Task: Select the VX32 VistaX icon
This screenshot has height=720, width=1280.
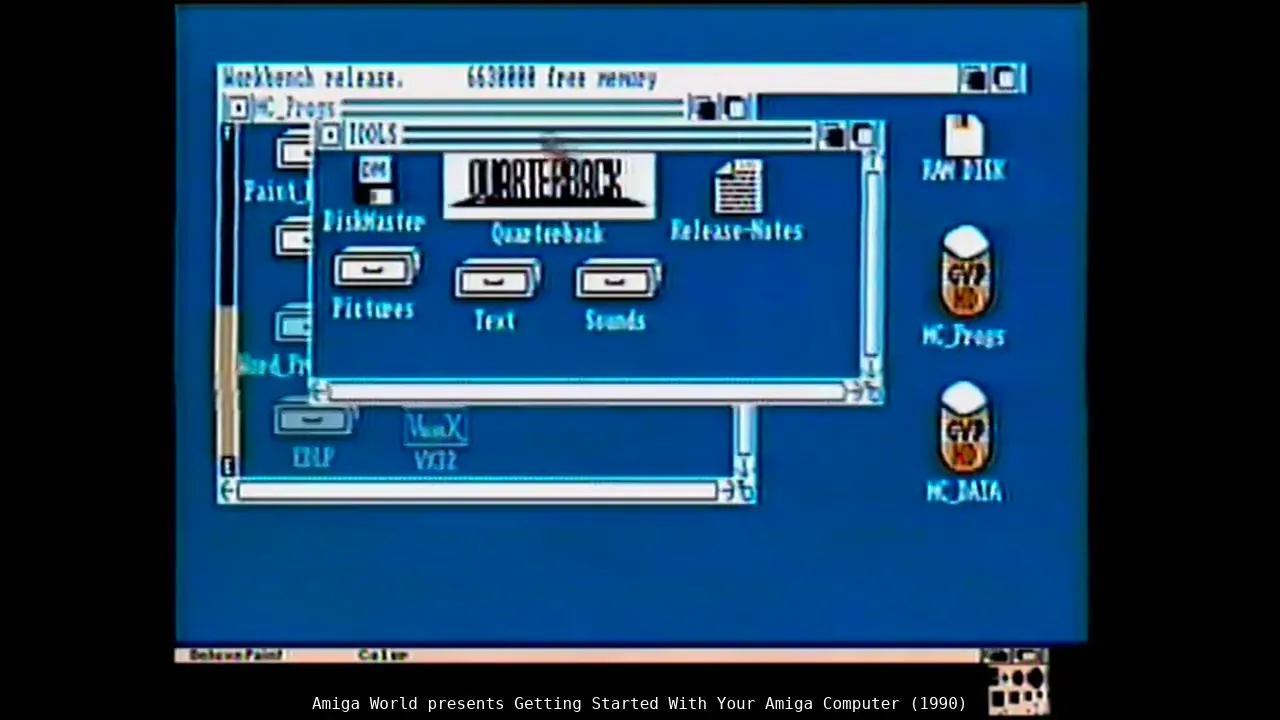Action: 436,427
